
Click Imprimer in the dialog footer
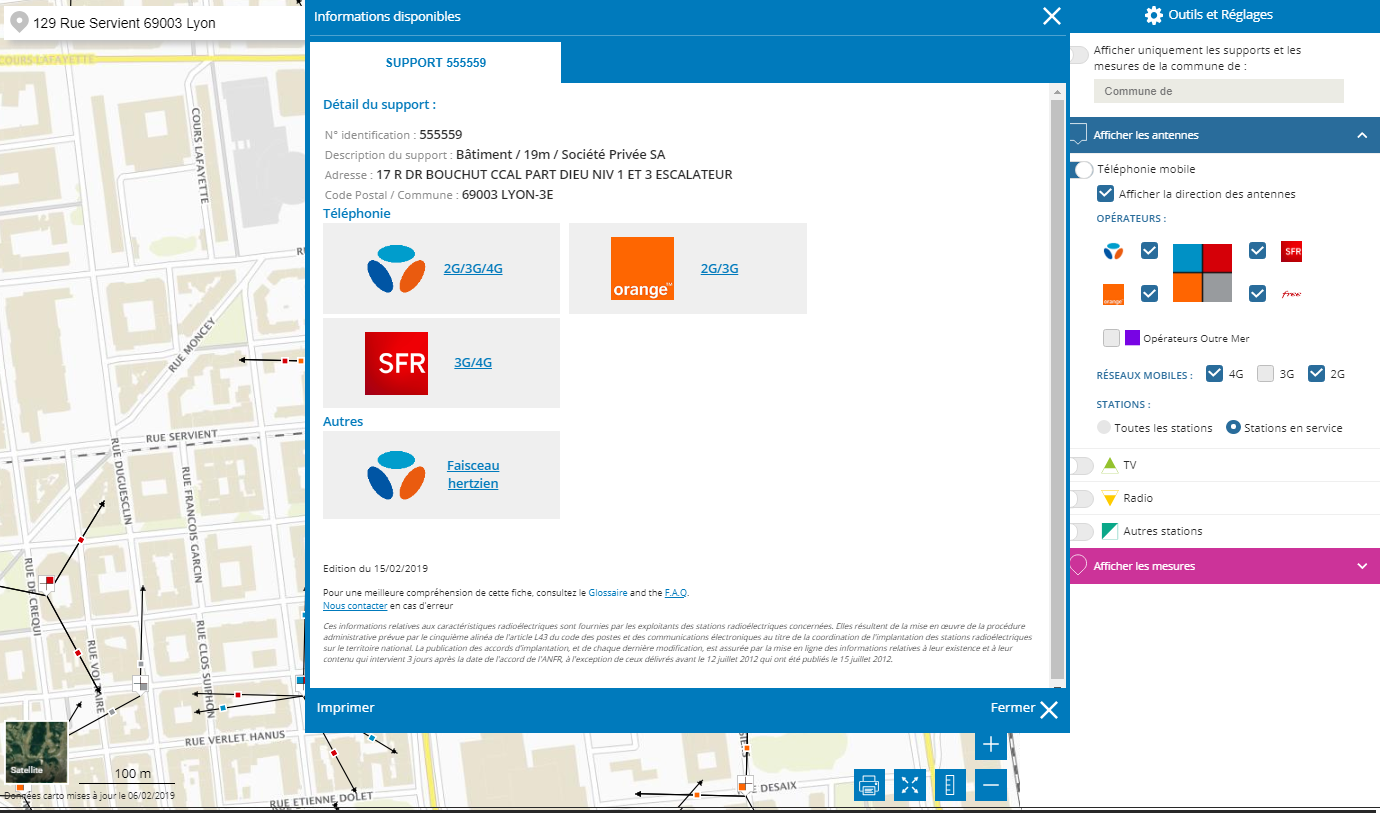(x=346, y=708)
